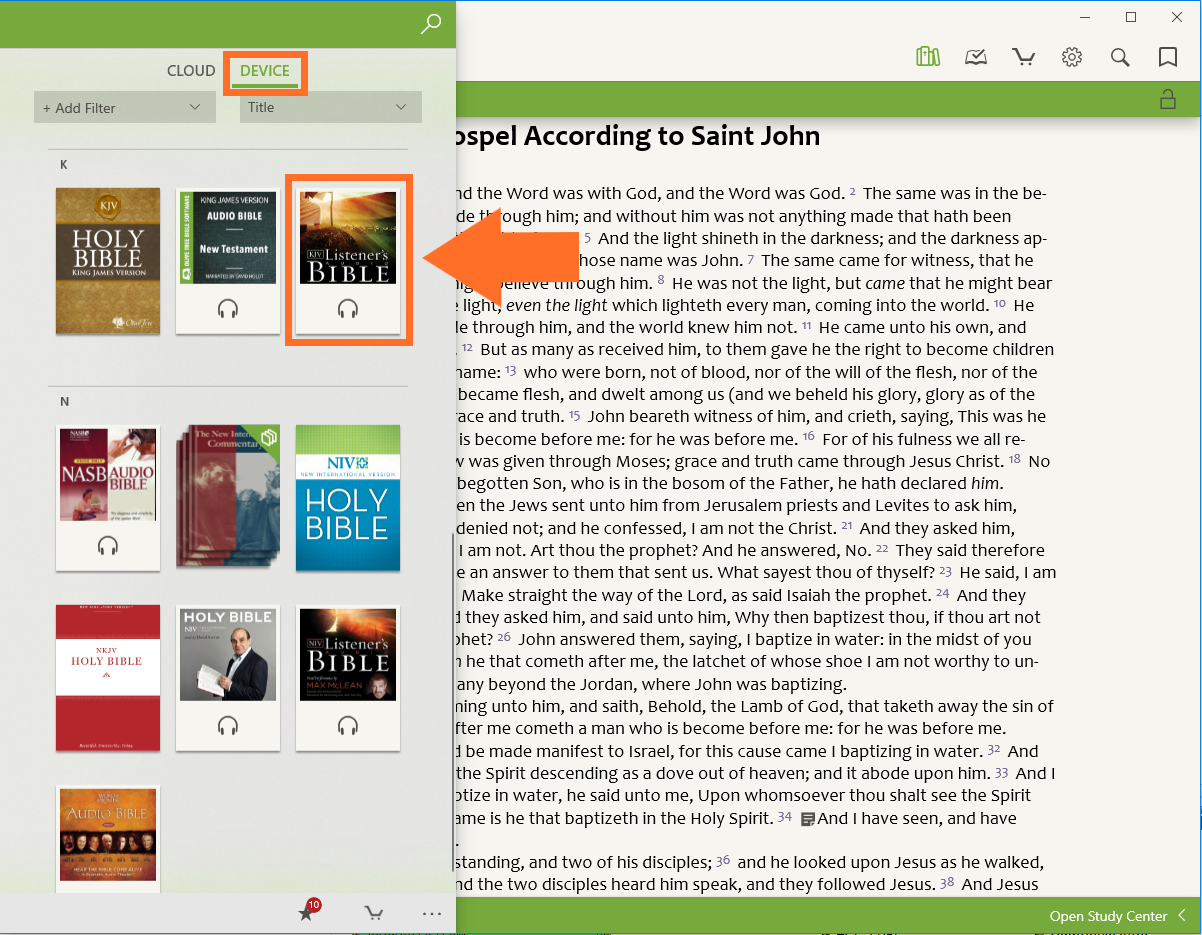
Task: Select the DEVICE tab
Action: 265,71
